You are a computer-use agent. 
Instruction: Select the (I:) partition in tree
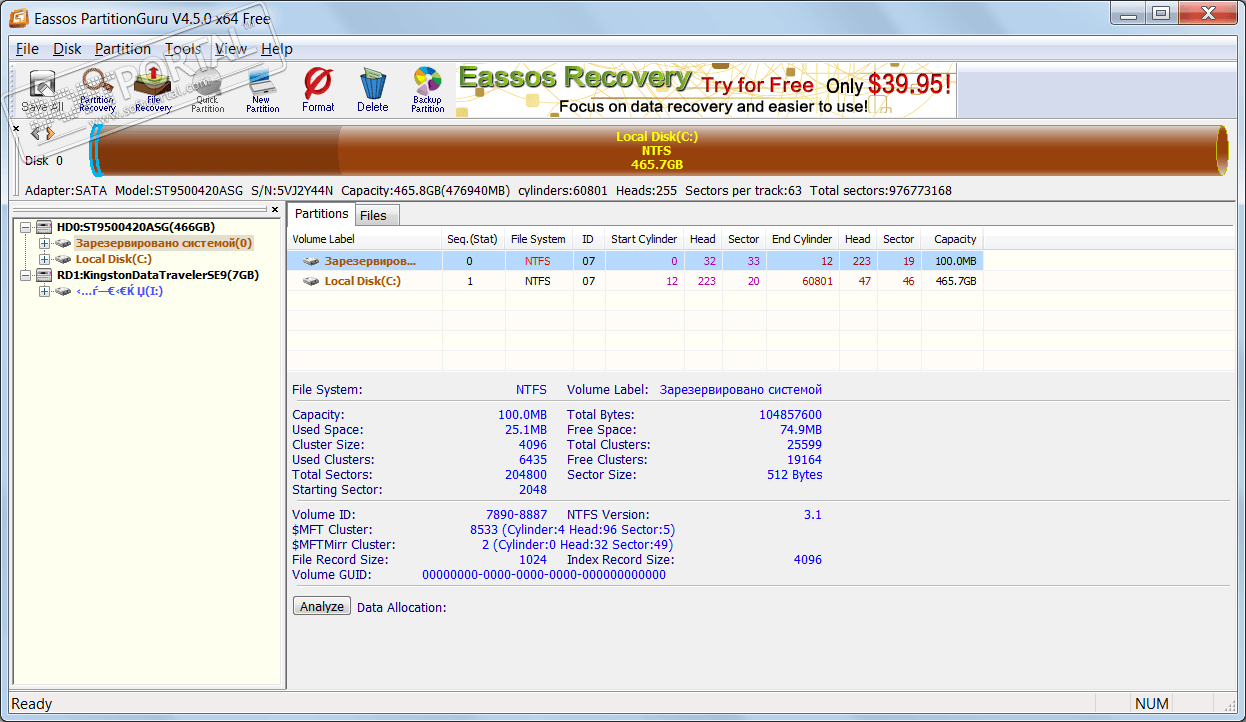pos(119,291)
